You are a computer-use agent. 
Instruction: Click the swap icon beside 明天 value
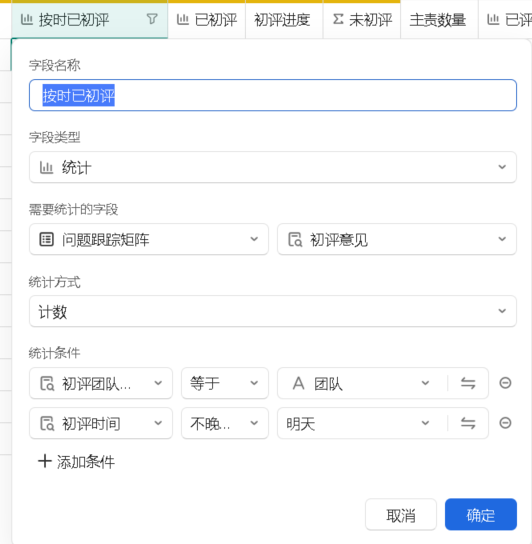[468, 423]
